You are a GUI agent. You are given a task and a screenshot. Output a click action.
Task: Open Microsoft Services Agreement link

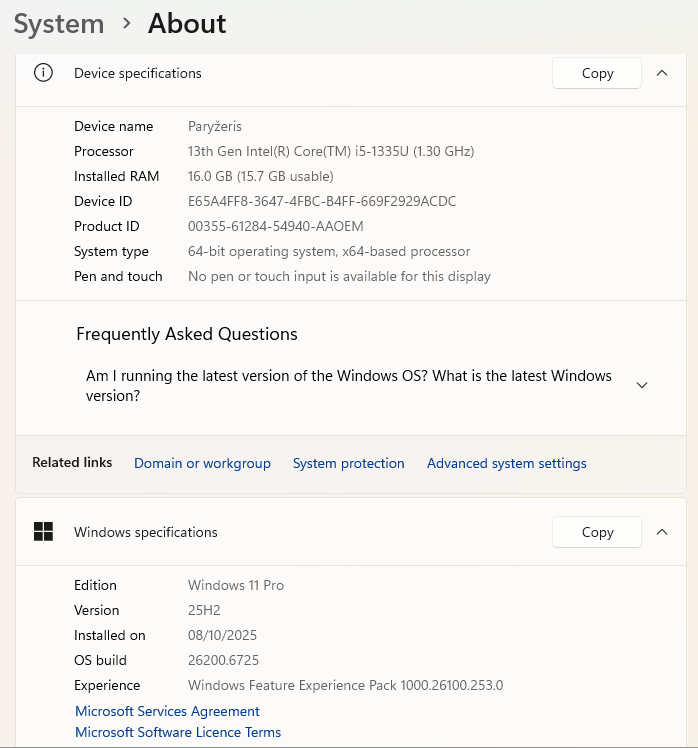(167, 711)
